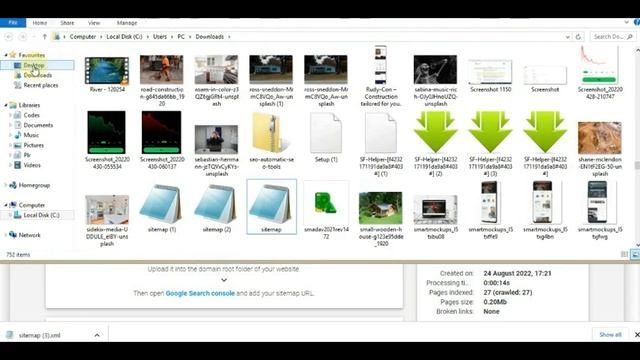Click Show all downloads button
The height and width of the screenshot is (360, 640).
click(610, 335)
